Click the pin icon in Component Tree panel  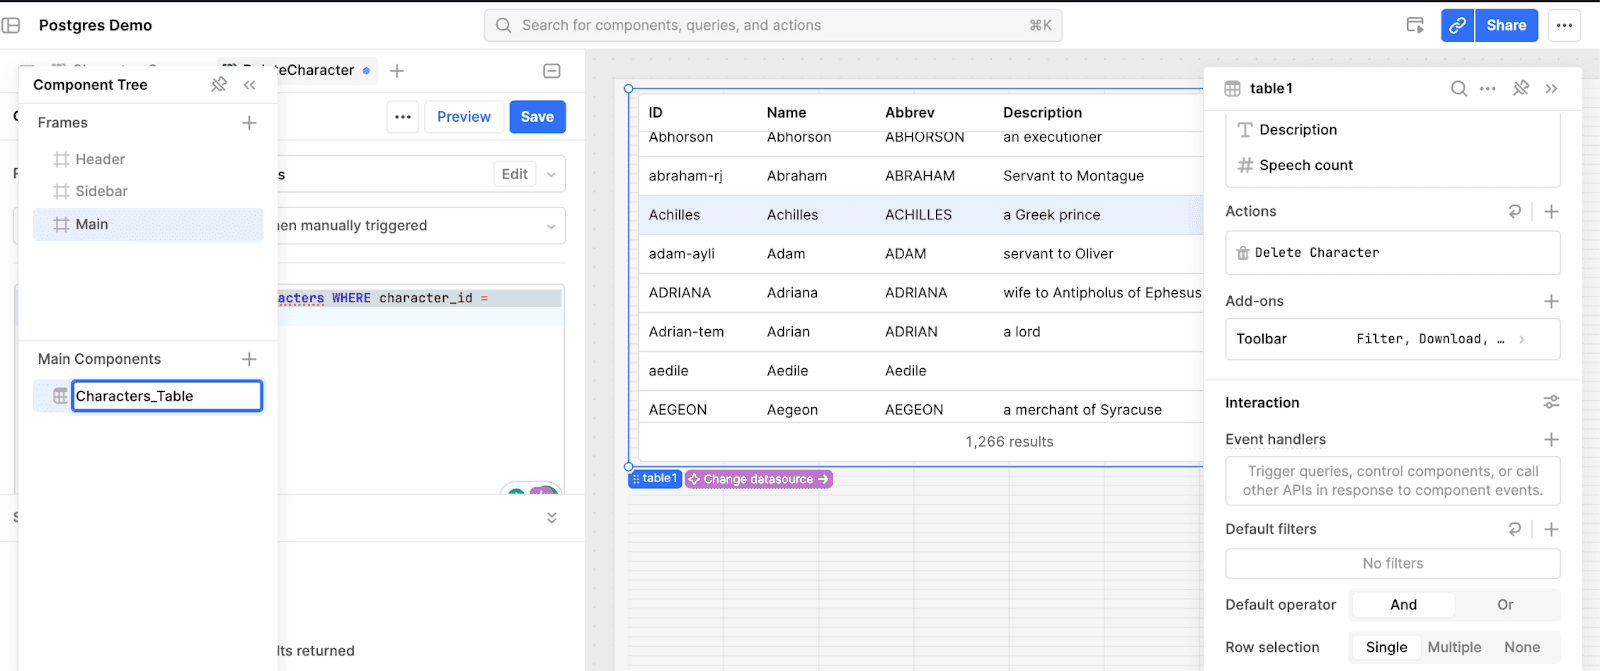(219, 85)
